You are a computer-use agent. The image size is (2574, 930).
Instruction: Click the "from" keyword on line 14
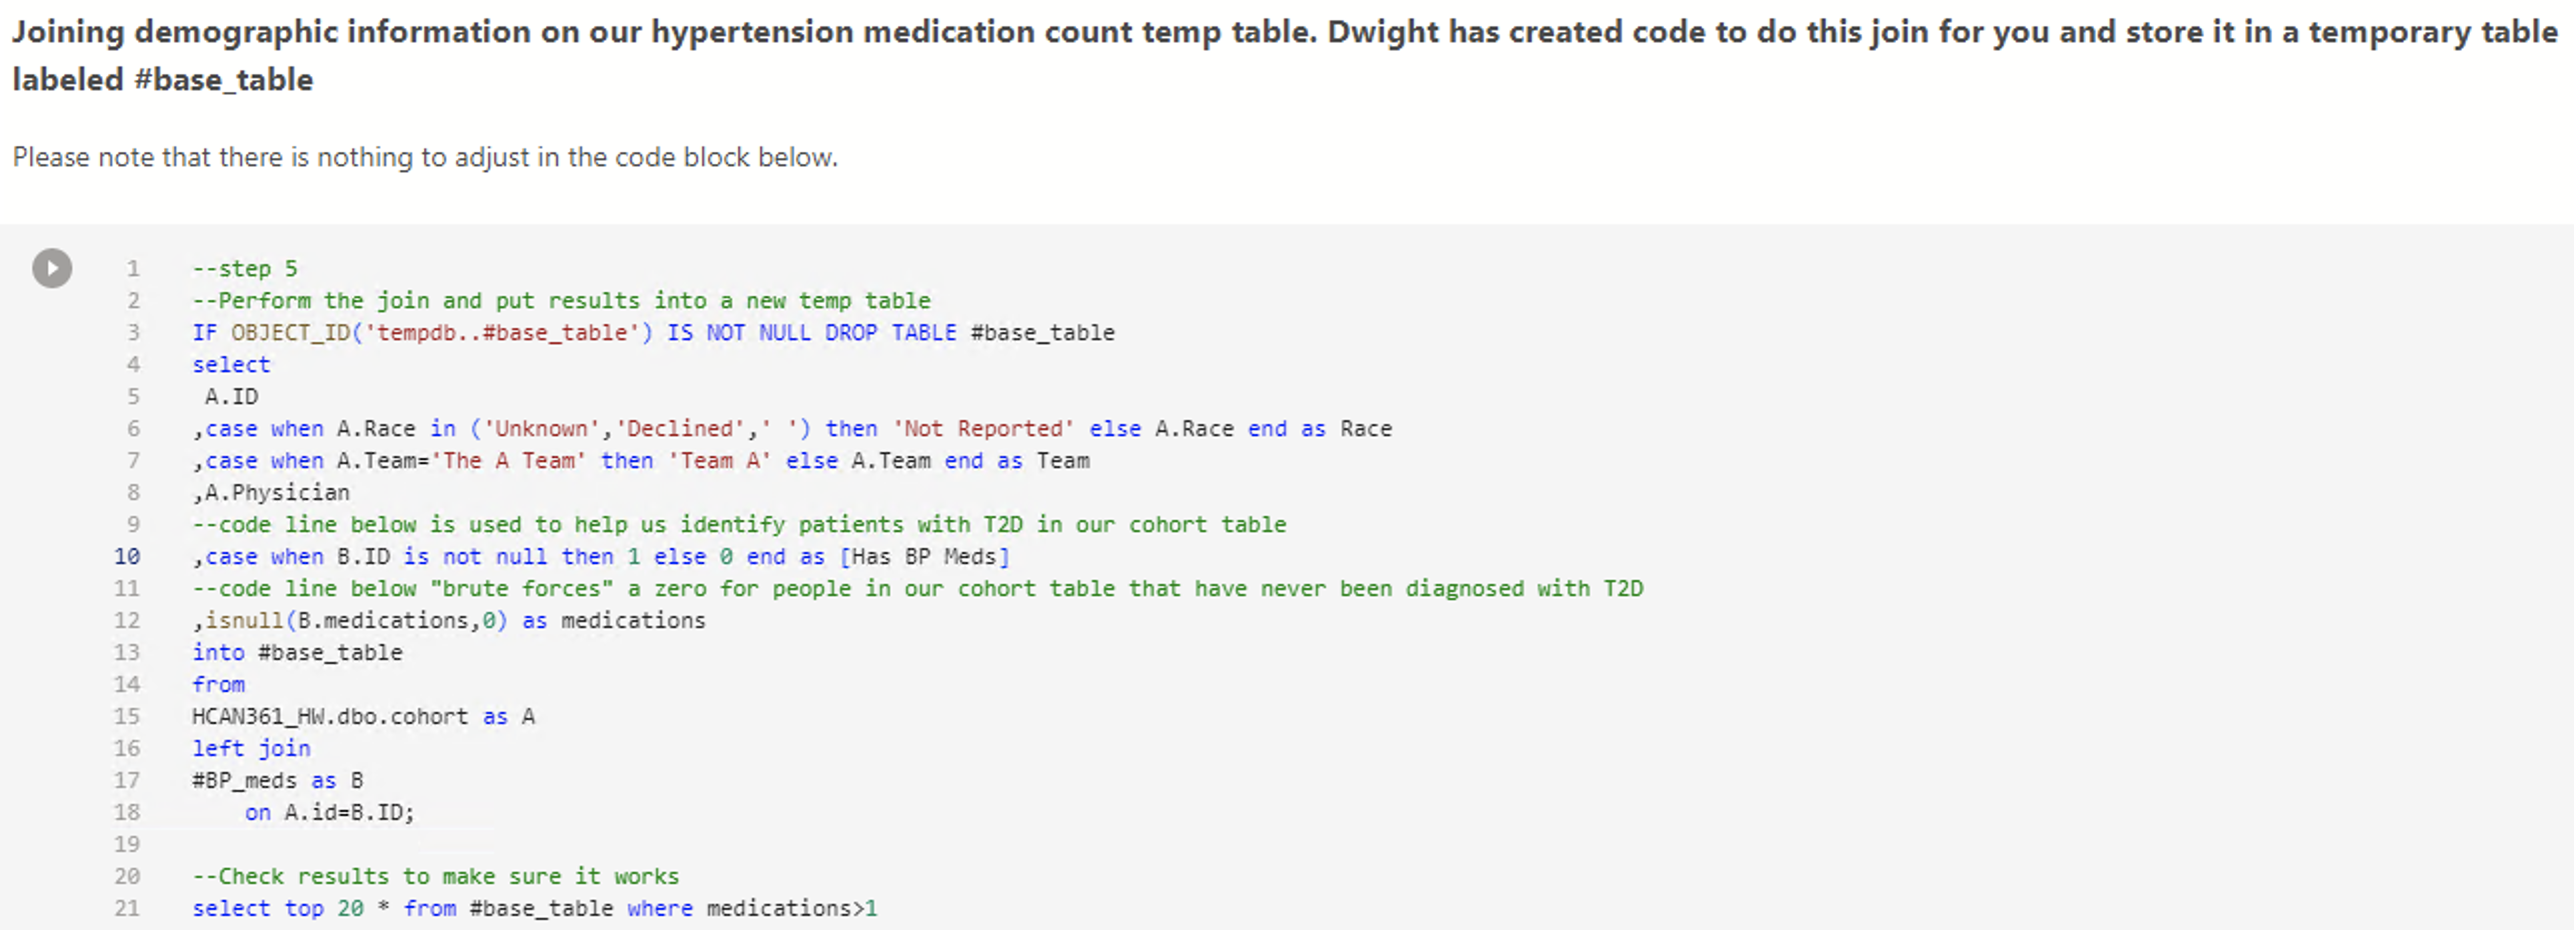[x=218, y=684]
